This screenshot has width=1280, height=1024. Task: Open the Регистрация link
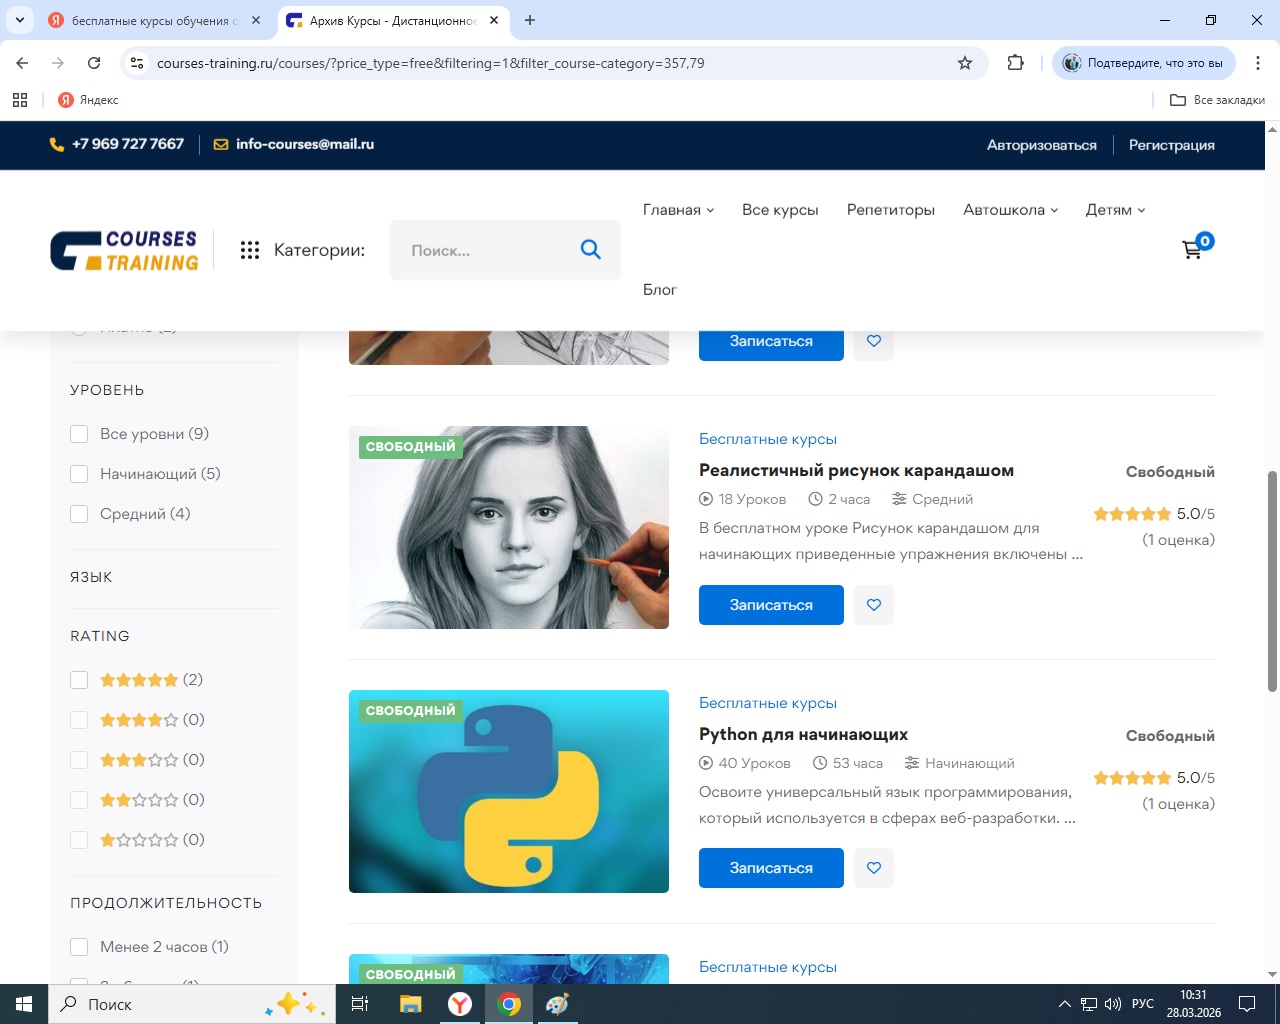[1171, 145]
